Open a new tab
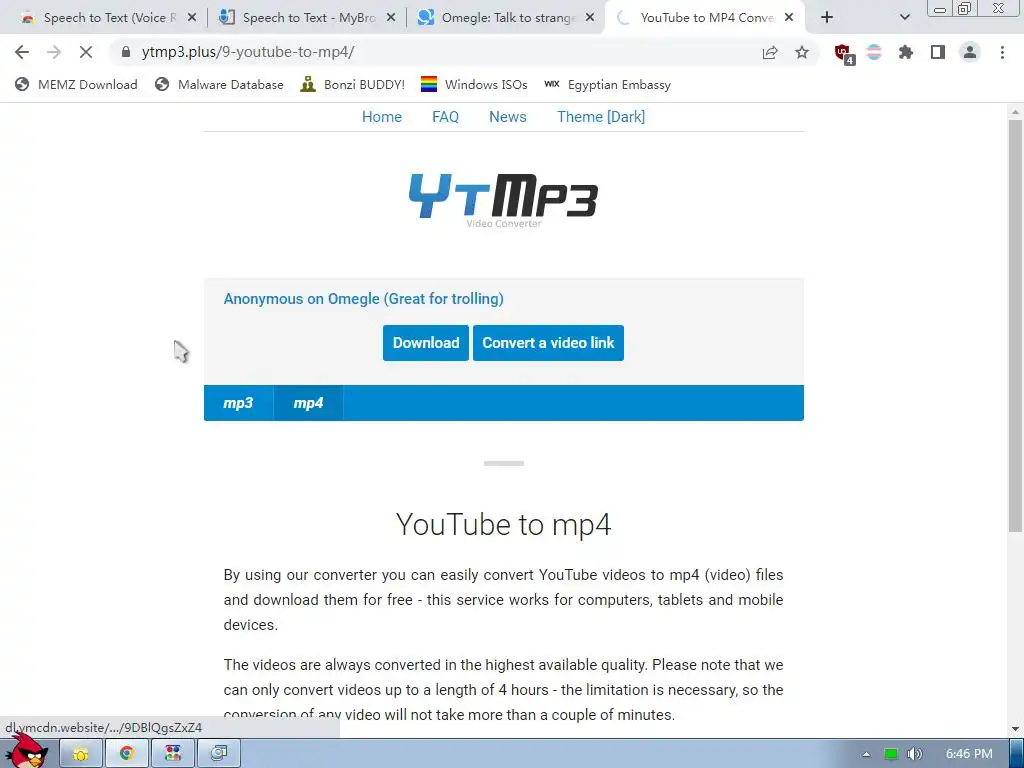The width and height of the screenshot is (1024, 768). click(827, 18)
